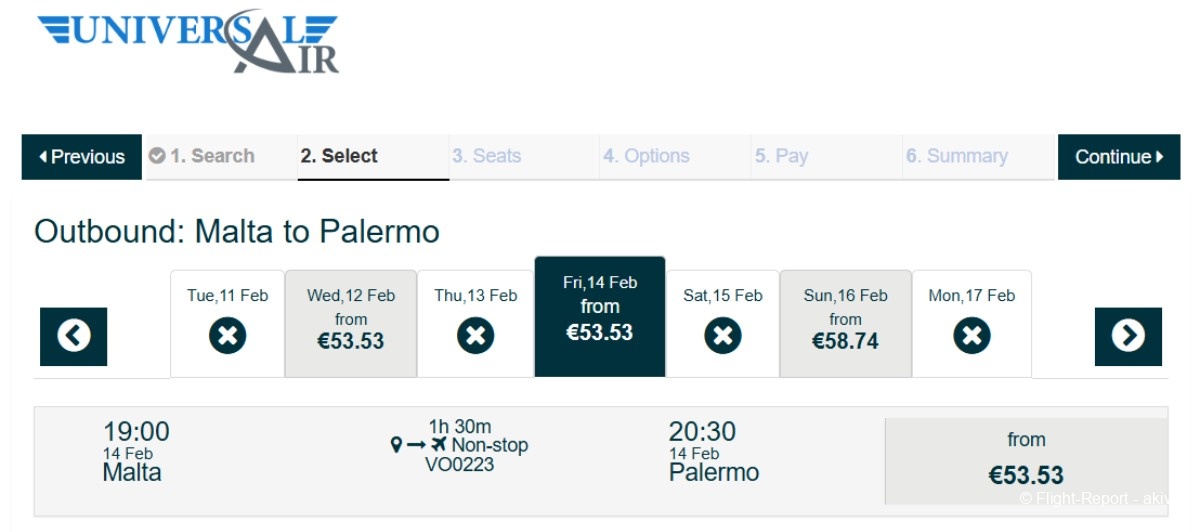Click unavailable X icon for Thu, 13 Feb

coord(475,336)
